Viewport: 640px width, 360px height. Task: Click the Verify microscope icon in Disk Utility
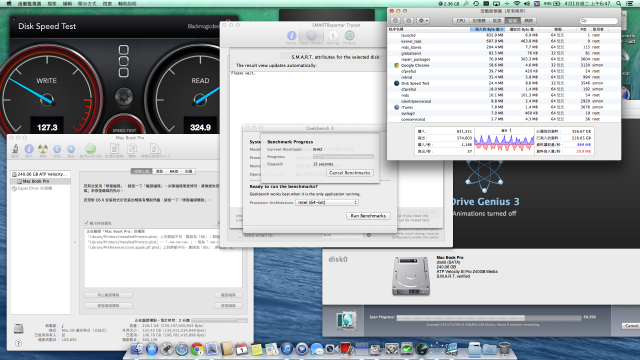[16, 150]
